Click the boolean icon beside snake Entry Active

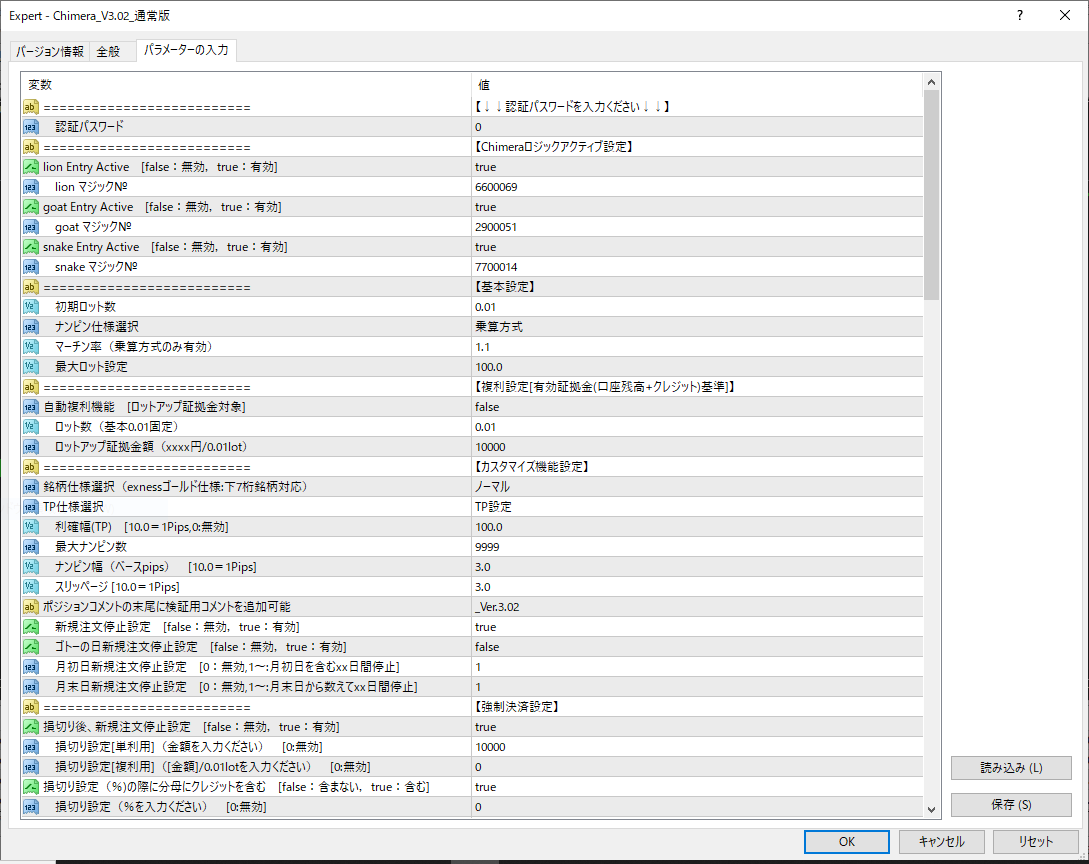click(30, 247)
